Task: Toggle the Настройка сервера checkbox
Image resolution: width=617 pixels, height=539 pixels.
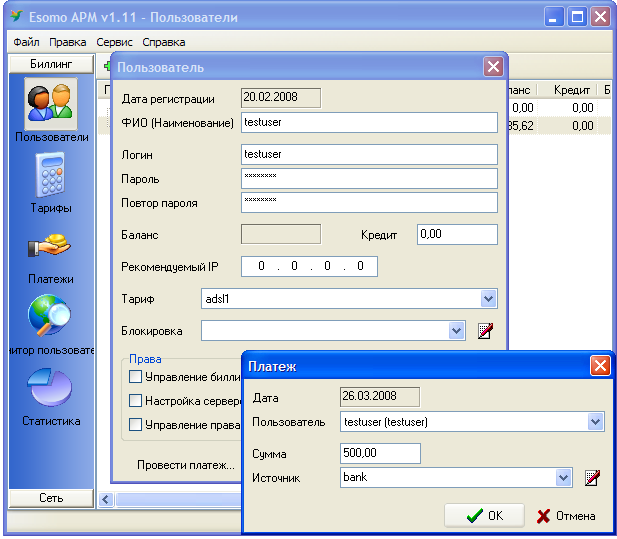Action: 135,401
